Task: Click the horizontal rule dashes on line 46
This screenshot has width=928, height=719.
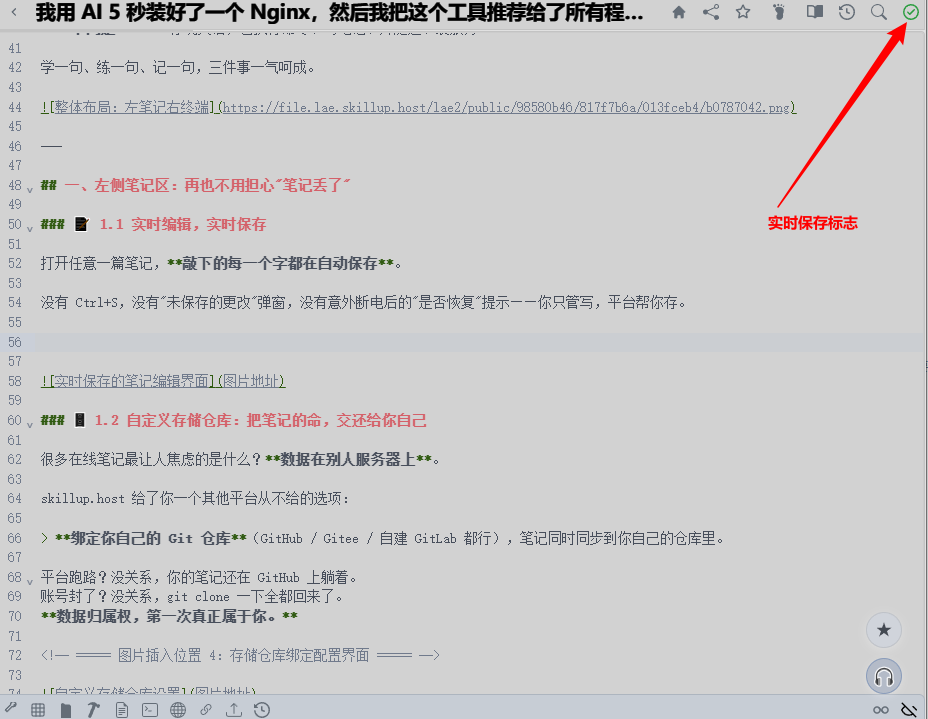Action: coord(51,146)
